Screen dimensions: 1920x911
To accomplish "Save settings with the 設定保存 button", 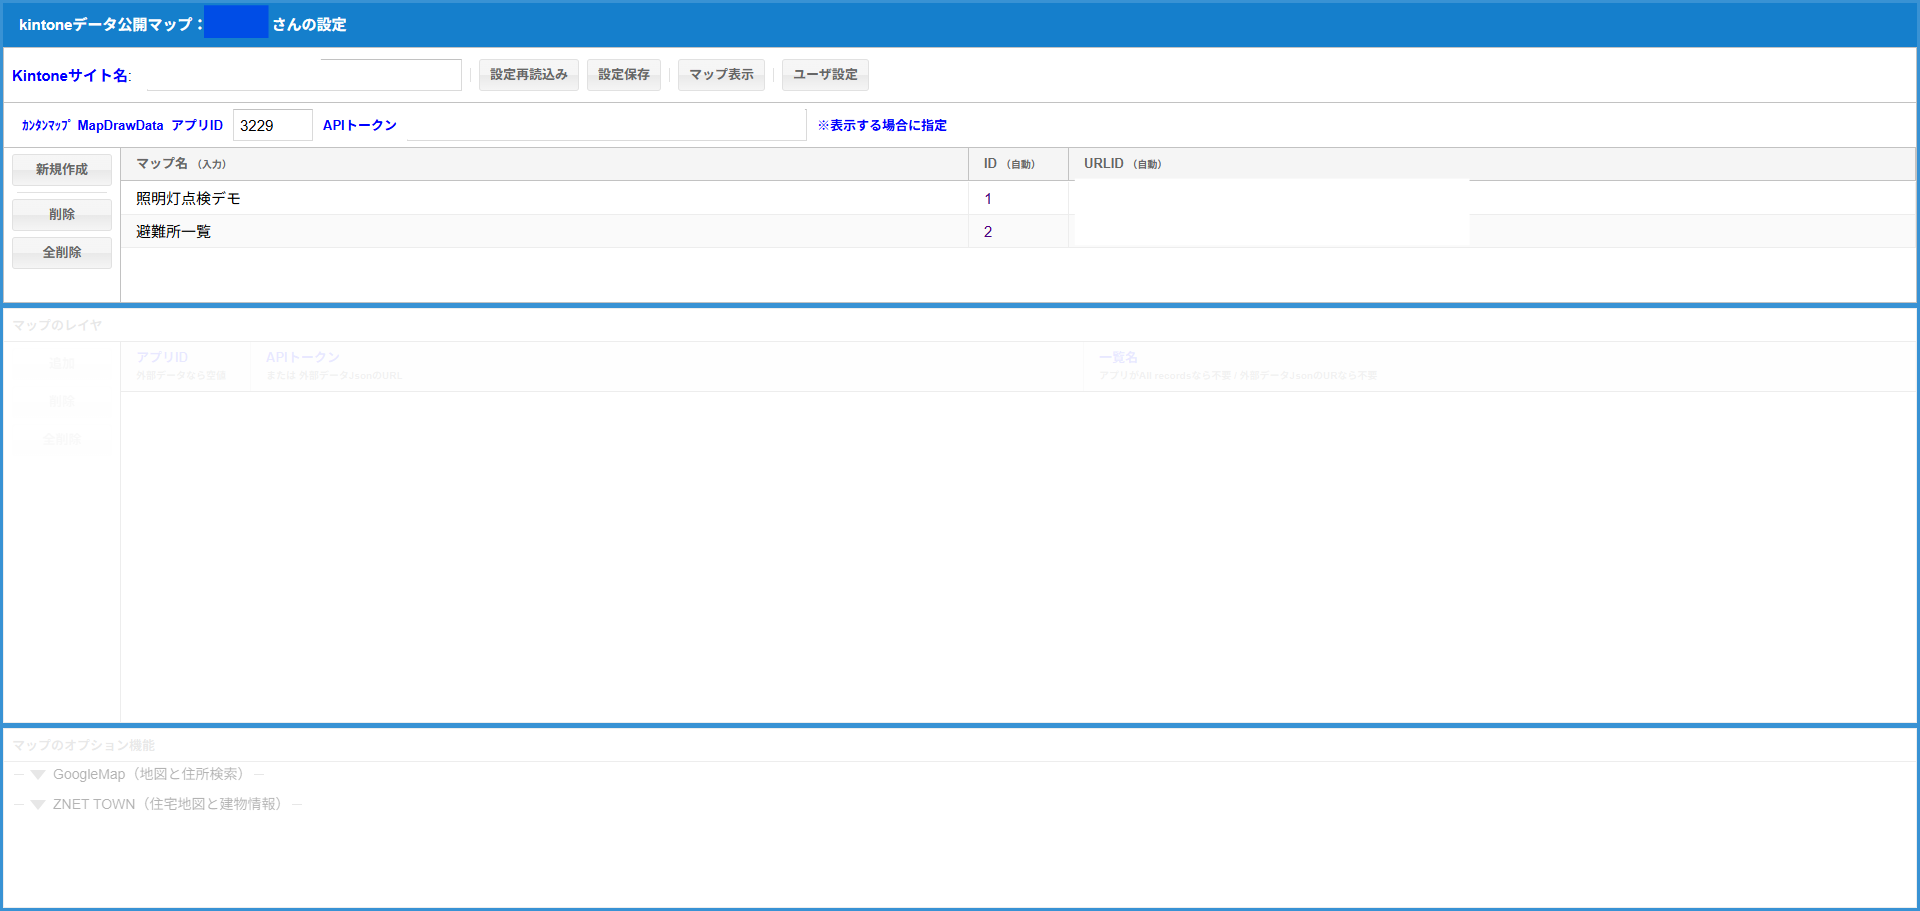I will (623, 75).
